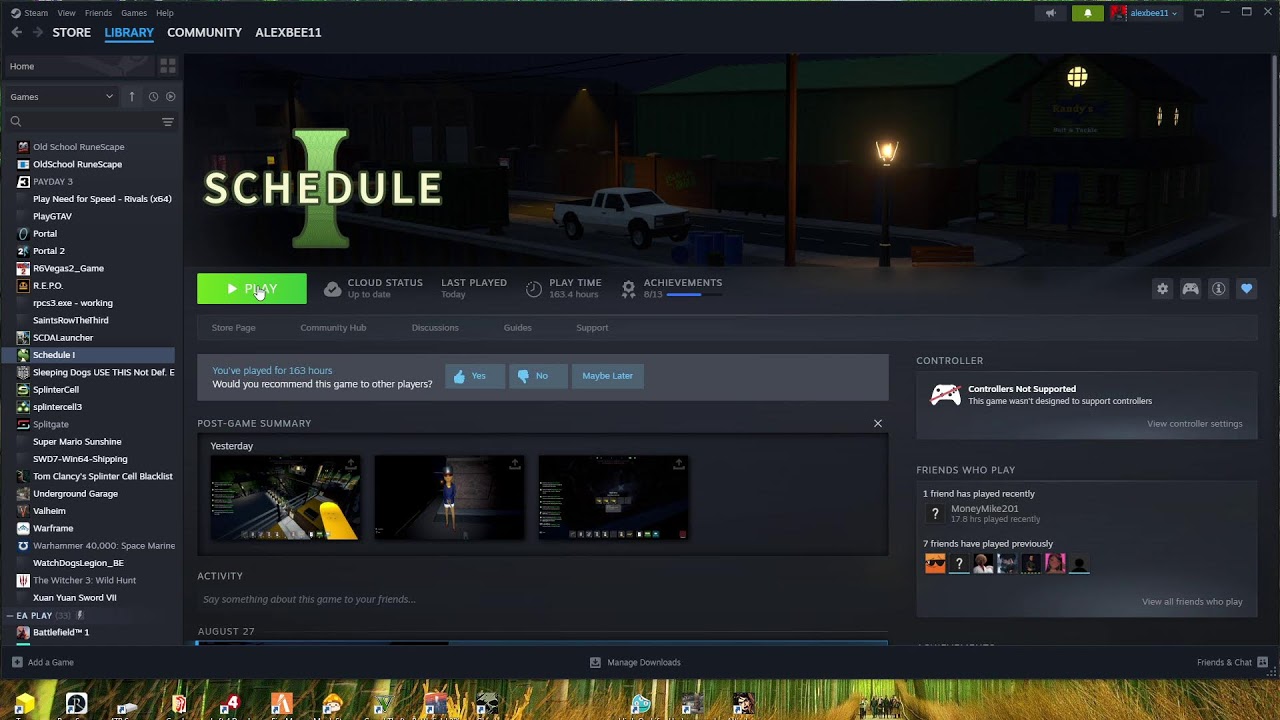Screen dimensions: 1280x720
Task: Open the middle character screenshot thumbnail
Action: pos(449,498)
